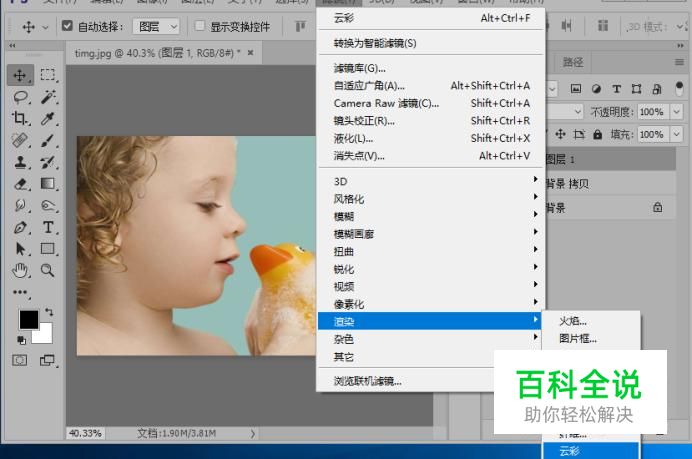This screenshot has width=692, height=459.
Task: Open the 填充 dropdown arrow
Action: (677, 134)
